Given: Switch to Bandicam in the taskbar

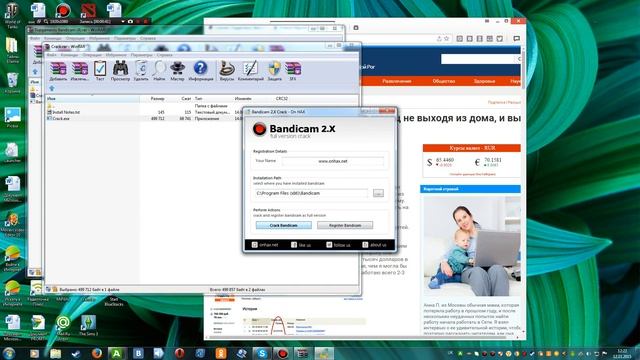Looking at the screenshot, I should pos(282,353).
